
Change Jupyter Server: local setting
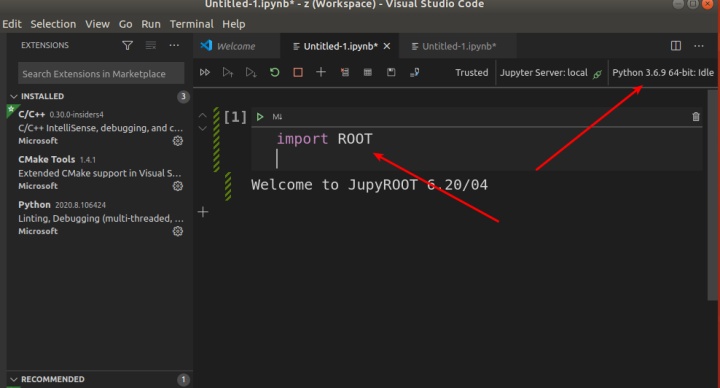tap(544, 73)
